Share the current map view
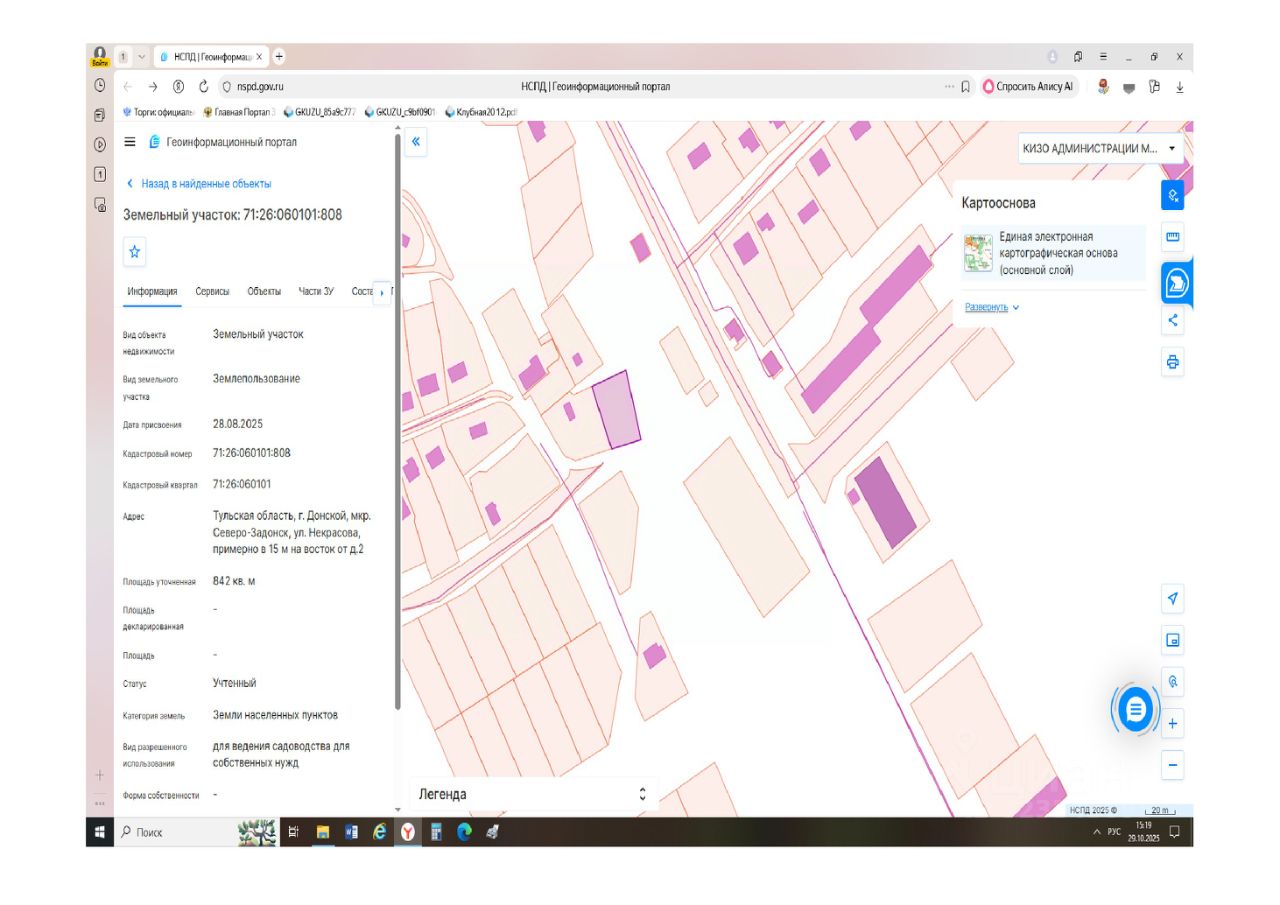The image size is (1280, 905). tap(1173, 321)
